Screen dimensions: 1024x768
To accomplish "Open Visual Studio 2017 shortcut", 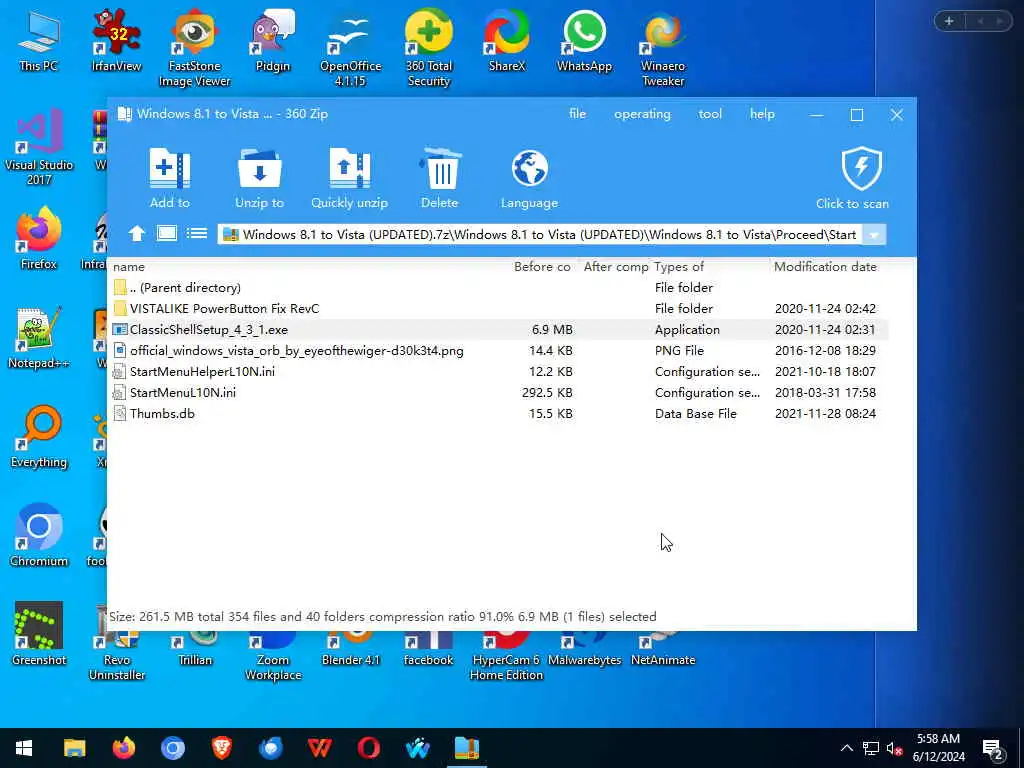I will pyautogui.click(x=39, y=148).
